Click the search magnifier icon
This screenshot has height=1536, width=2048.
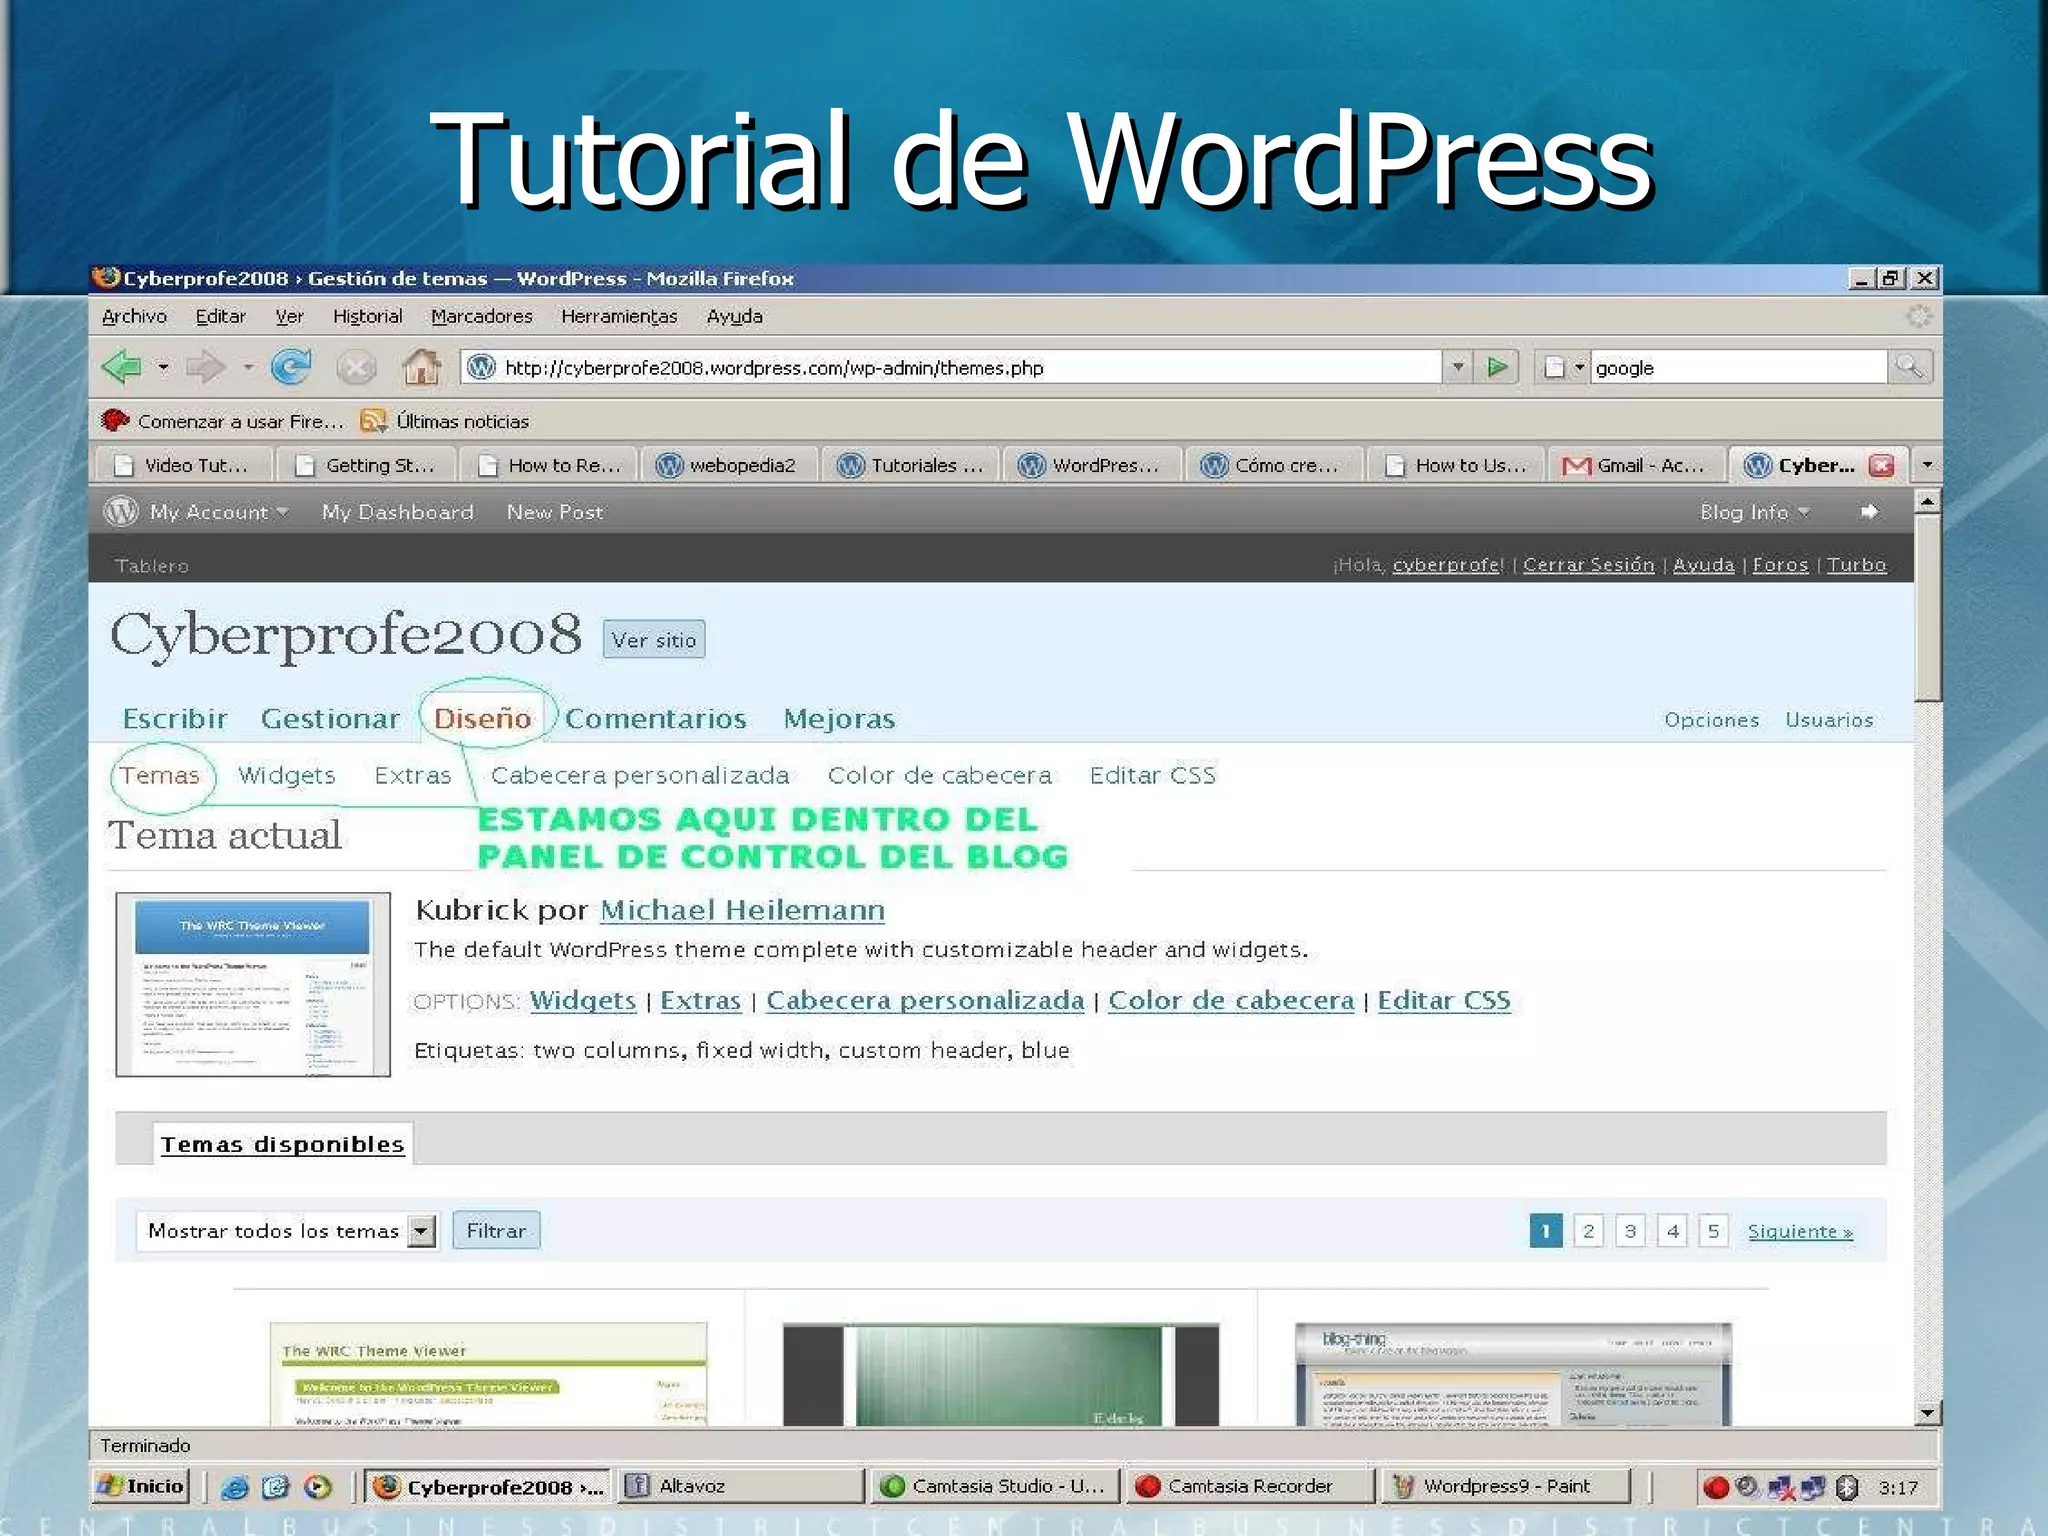(x=1909, y=367)
